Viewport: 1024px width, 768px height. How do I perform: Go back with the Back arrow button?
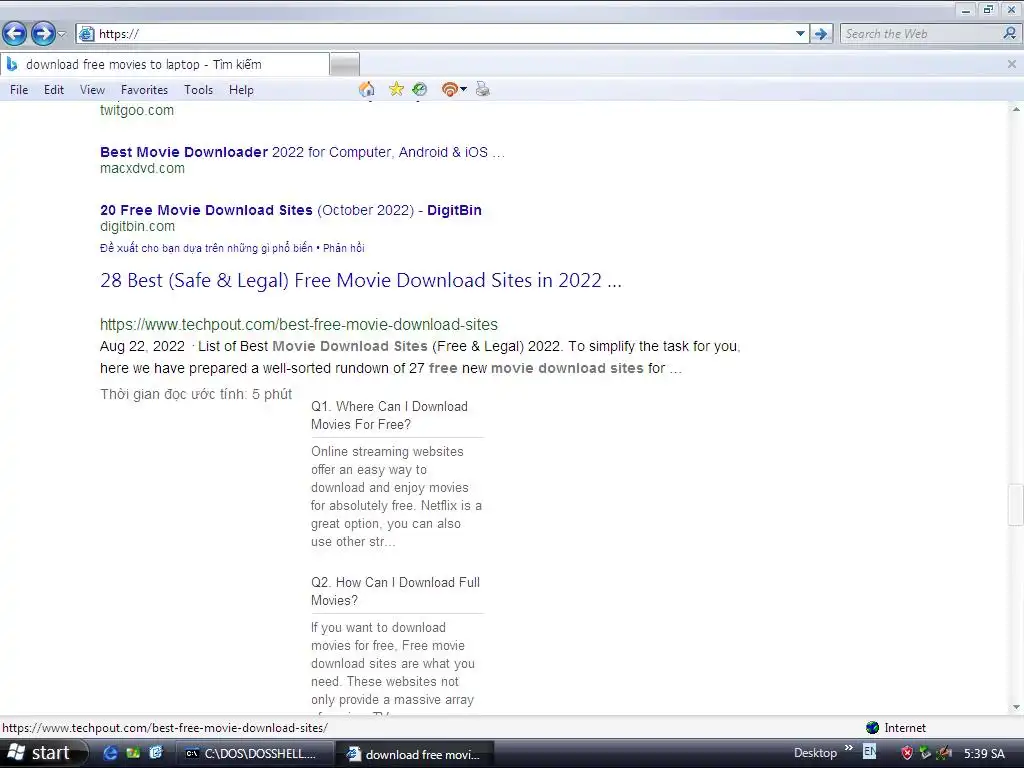tap(14, 33)
